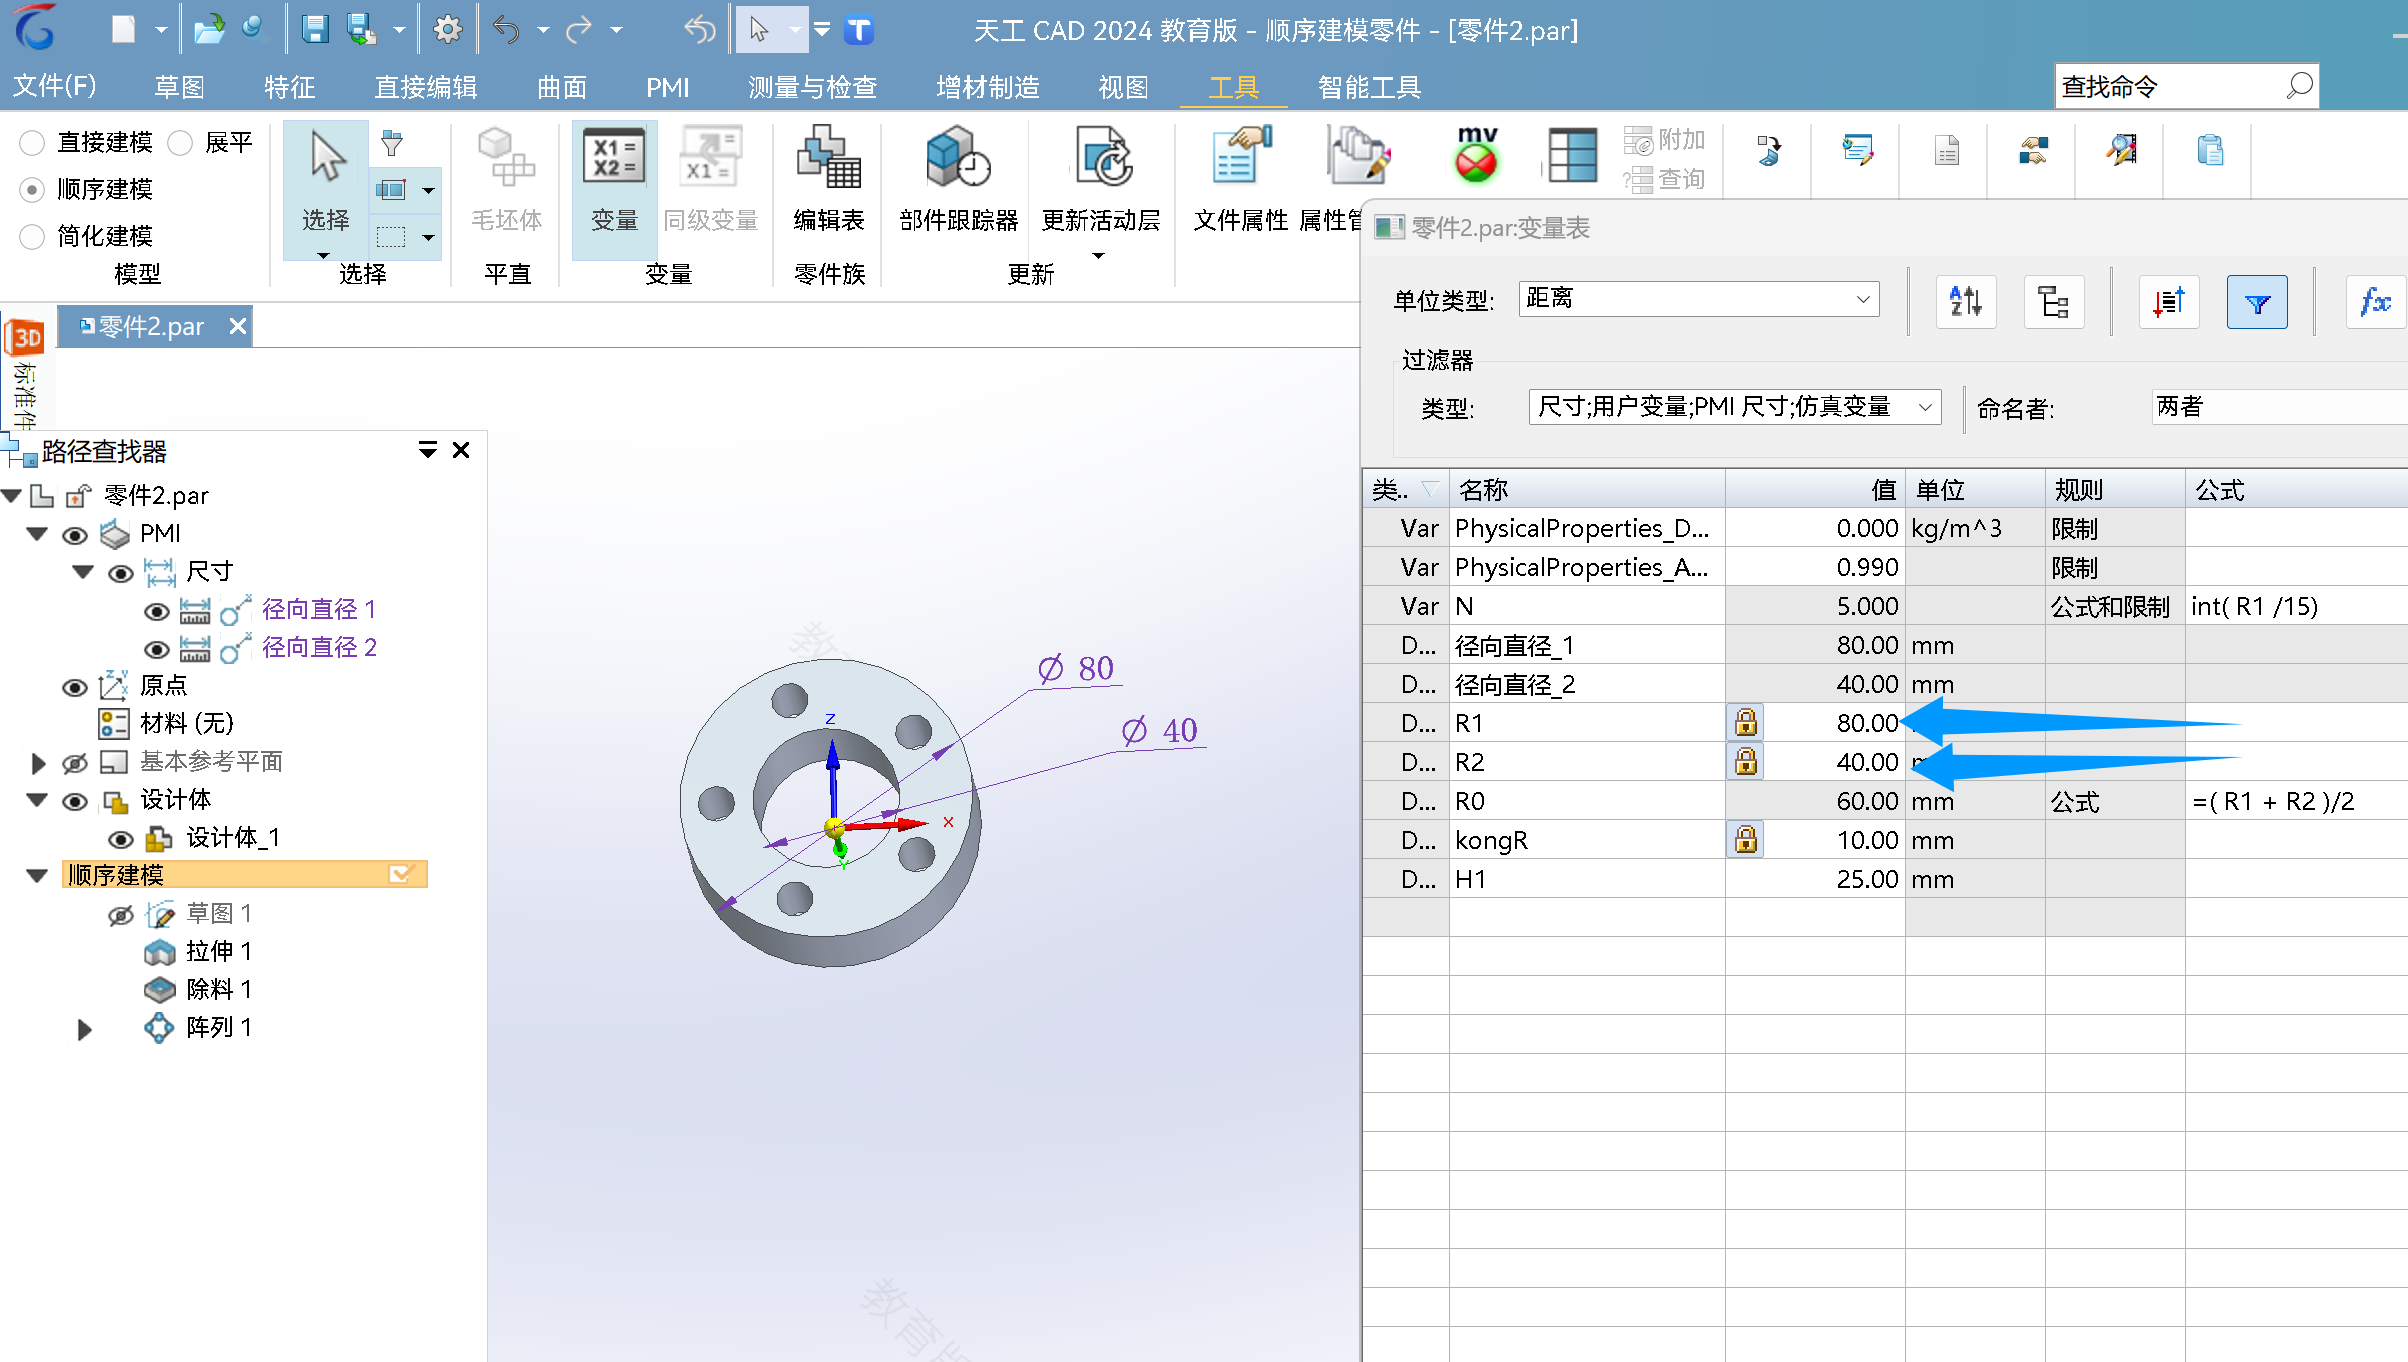Image resolution: width=2408 pixels, height=1362 pixels.
Task: Click the lock icon in kongR row
Action: pos(1746,839)
